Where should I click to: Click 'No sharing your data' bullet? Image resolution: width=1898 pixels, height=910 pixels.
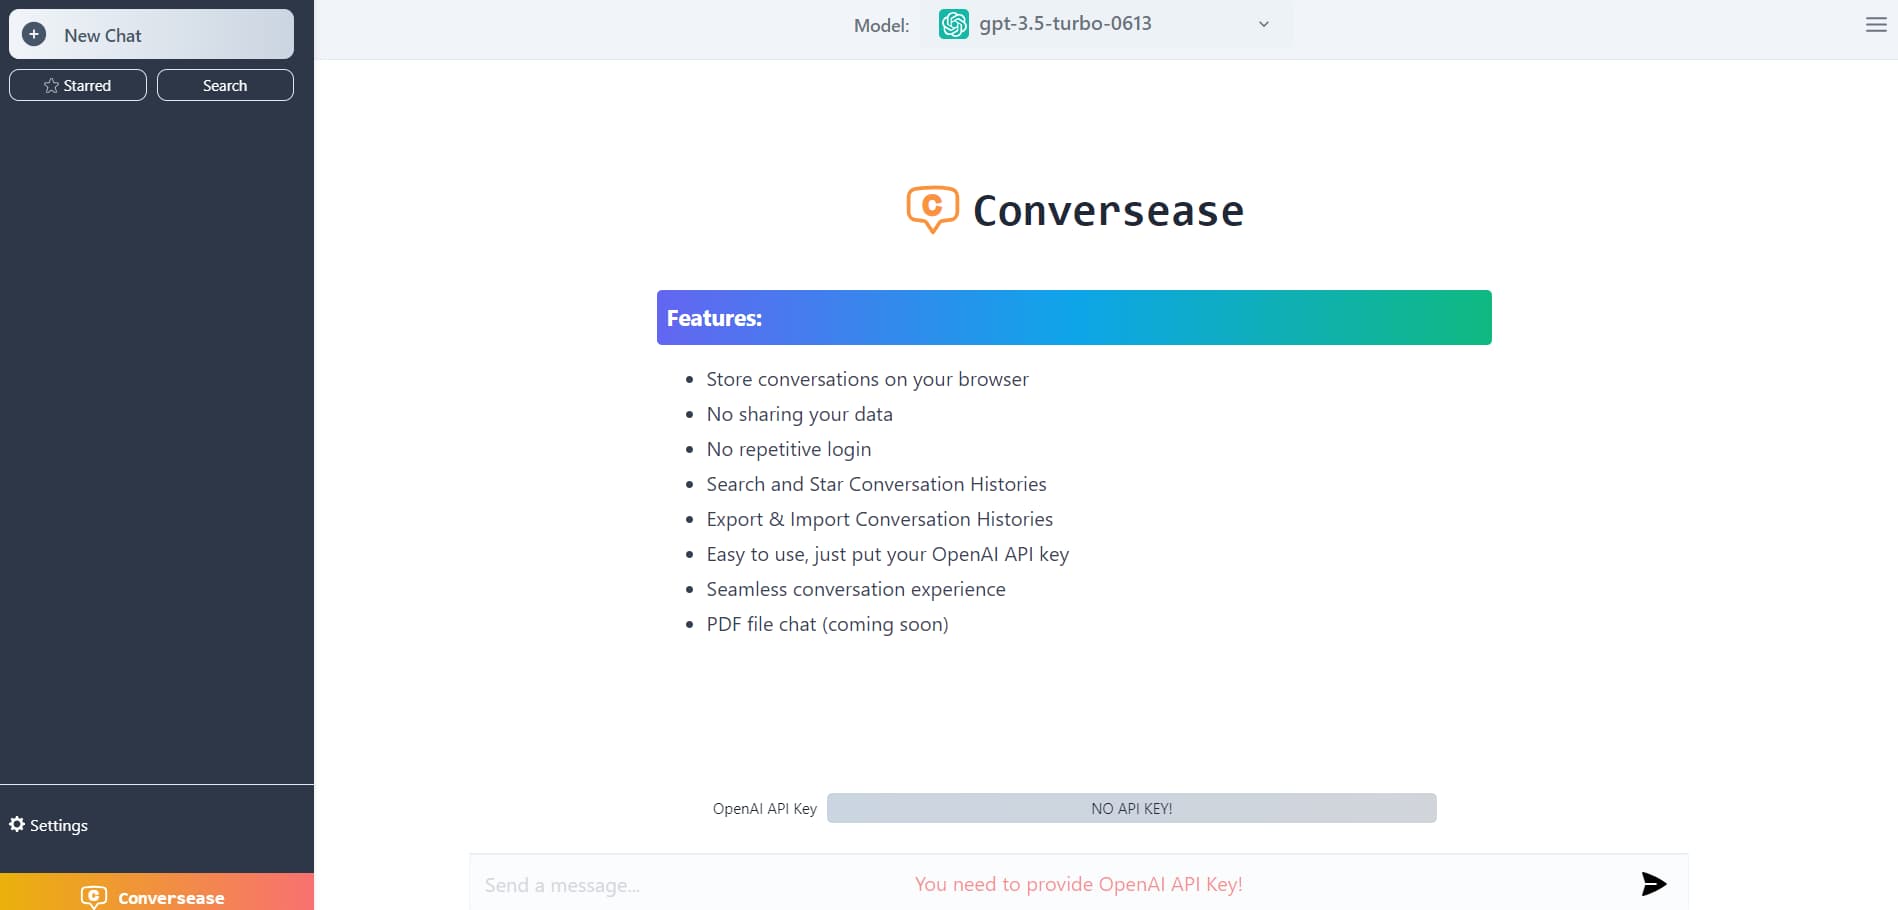coord(799,414)
